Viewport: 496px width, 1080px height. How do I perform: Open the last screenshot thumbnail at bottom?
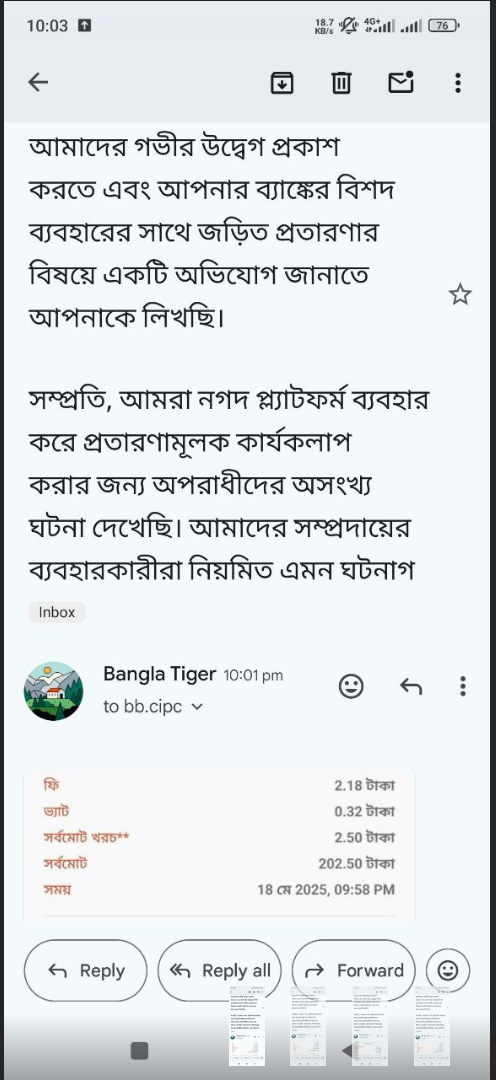[432, 1026]
